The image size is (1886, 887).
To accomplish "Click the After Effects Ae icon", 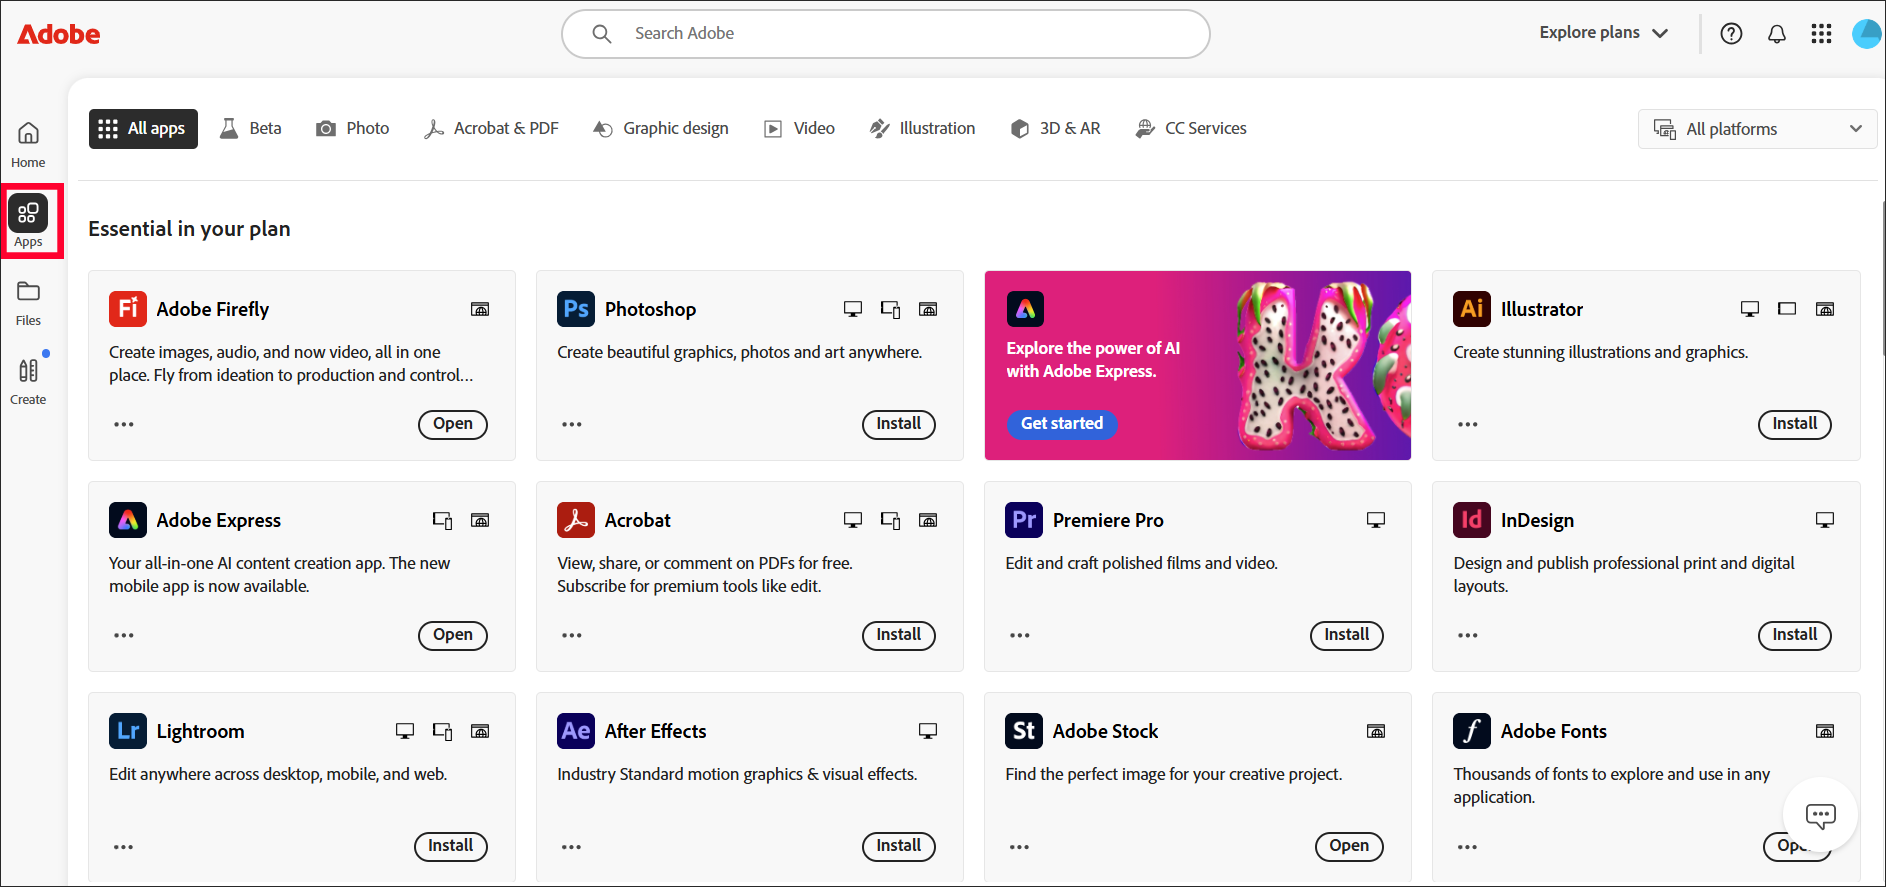I will tap(576, 731).
